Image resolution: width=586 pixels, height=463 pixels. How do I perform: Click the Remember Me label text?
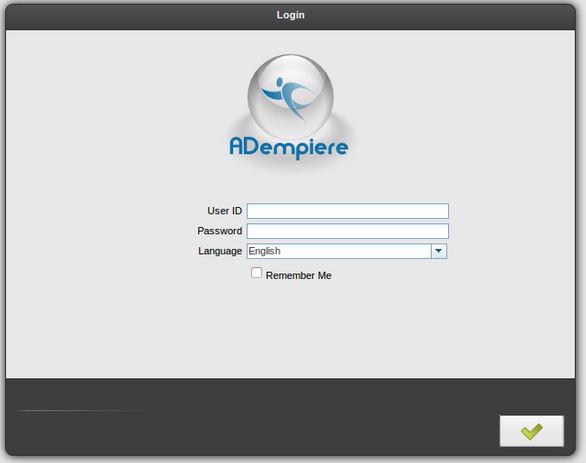pyautogui.click(x=299, y=275)
